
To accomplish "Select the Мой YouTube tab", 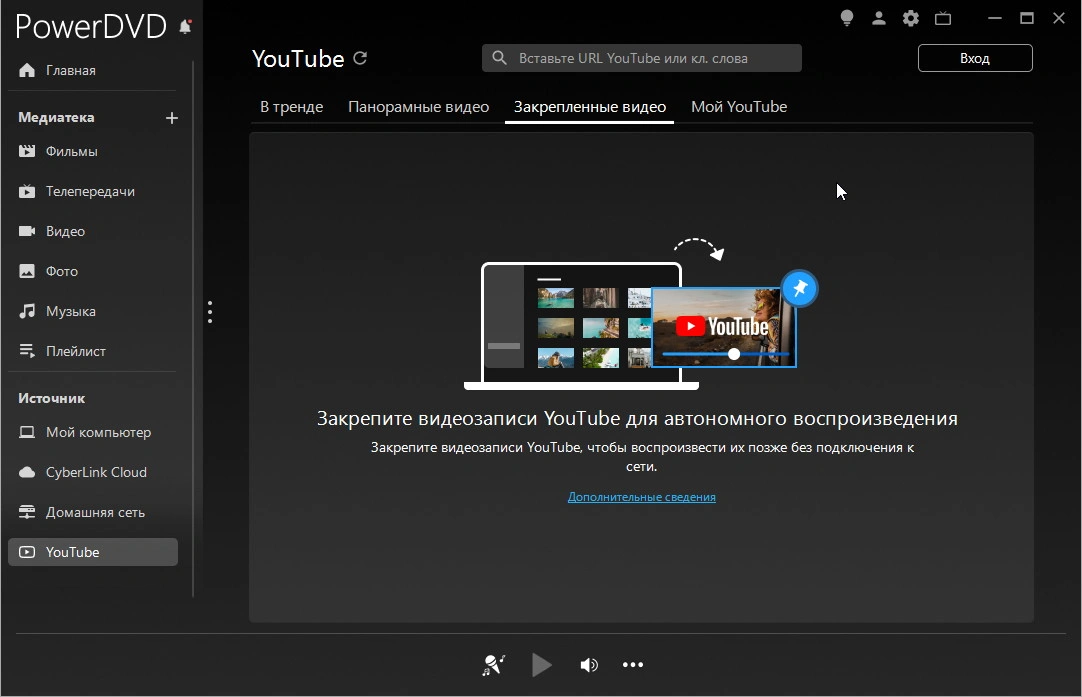I will tap(739, 107).
